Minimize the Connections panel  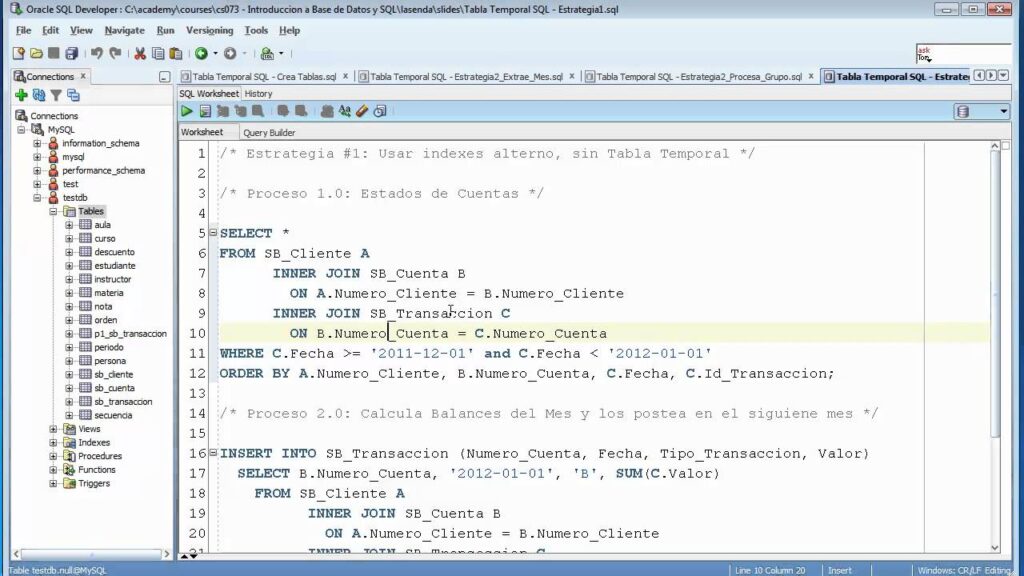(x=164, y=77)
